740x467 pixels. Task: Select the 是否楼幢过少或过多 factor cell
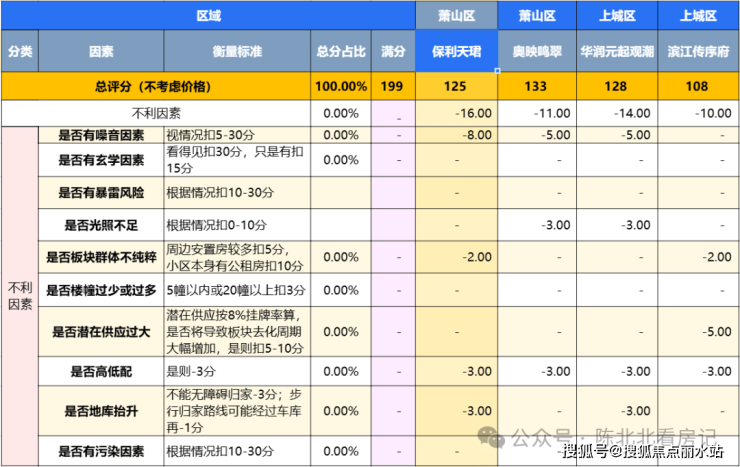[x=101, y=290]
